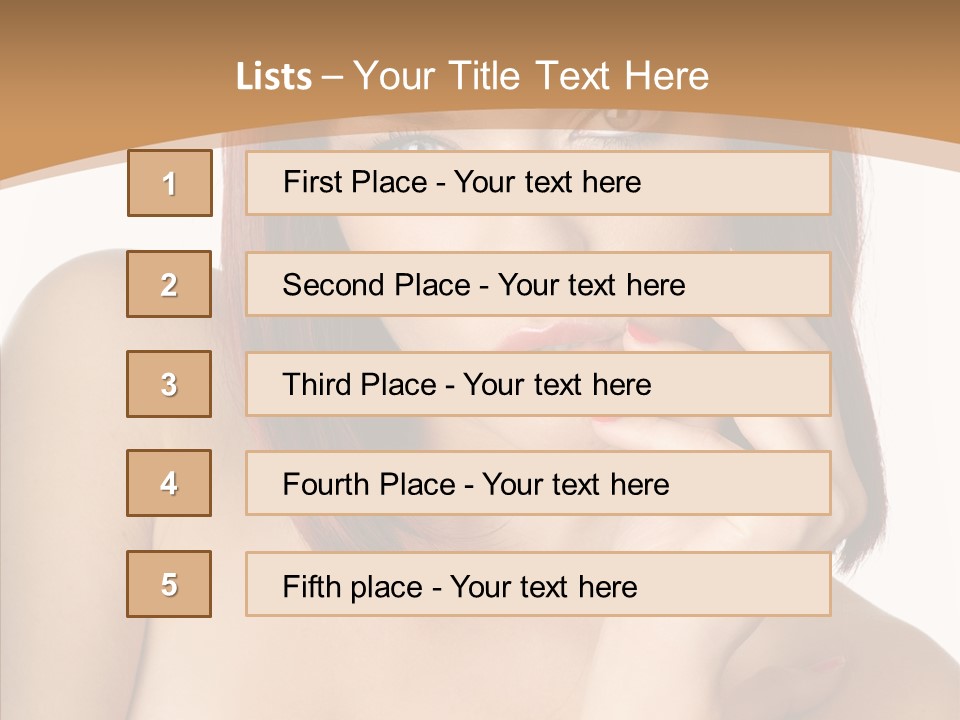Select the "Third Place" text bar
The image size is (960, 720).
(x=538, y=384)
